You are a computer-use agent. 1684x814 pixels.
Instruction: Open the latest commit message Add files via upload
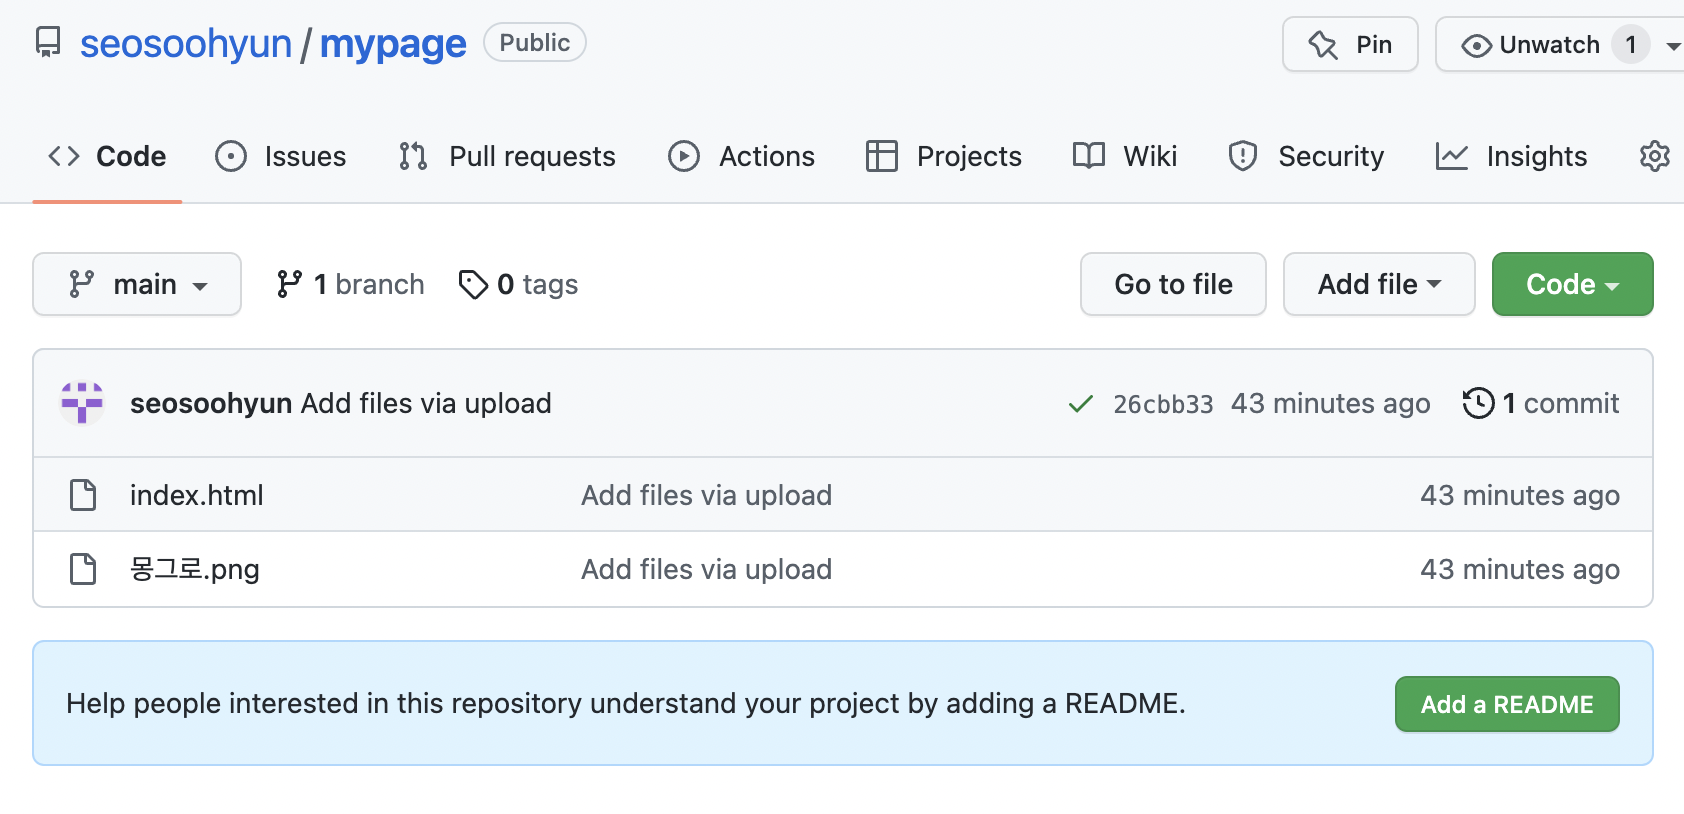(426, 403)
